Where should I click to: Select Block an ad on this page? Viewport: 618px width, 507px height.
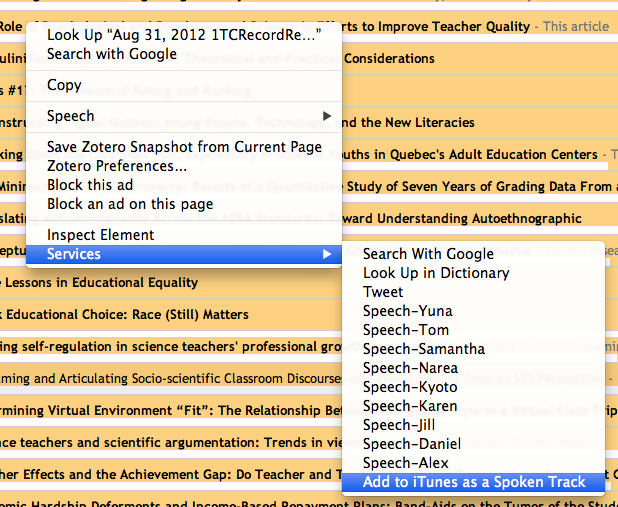(184, 204)
